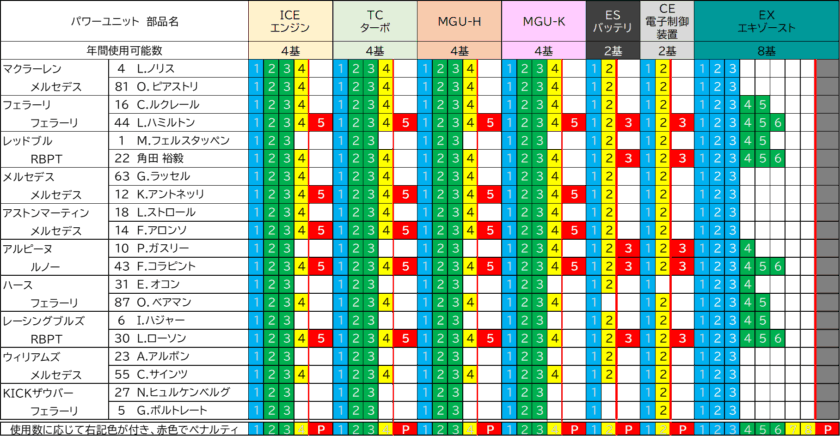
Task: Click driver name I.ハジャー
Action: coord(160,320)
